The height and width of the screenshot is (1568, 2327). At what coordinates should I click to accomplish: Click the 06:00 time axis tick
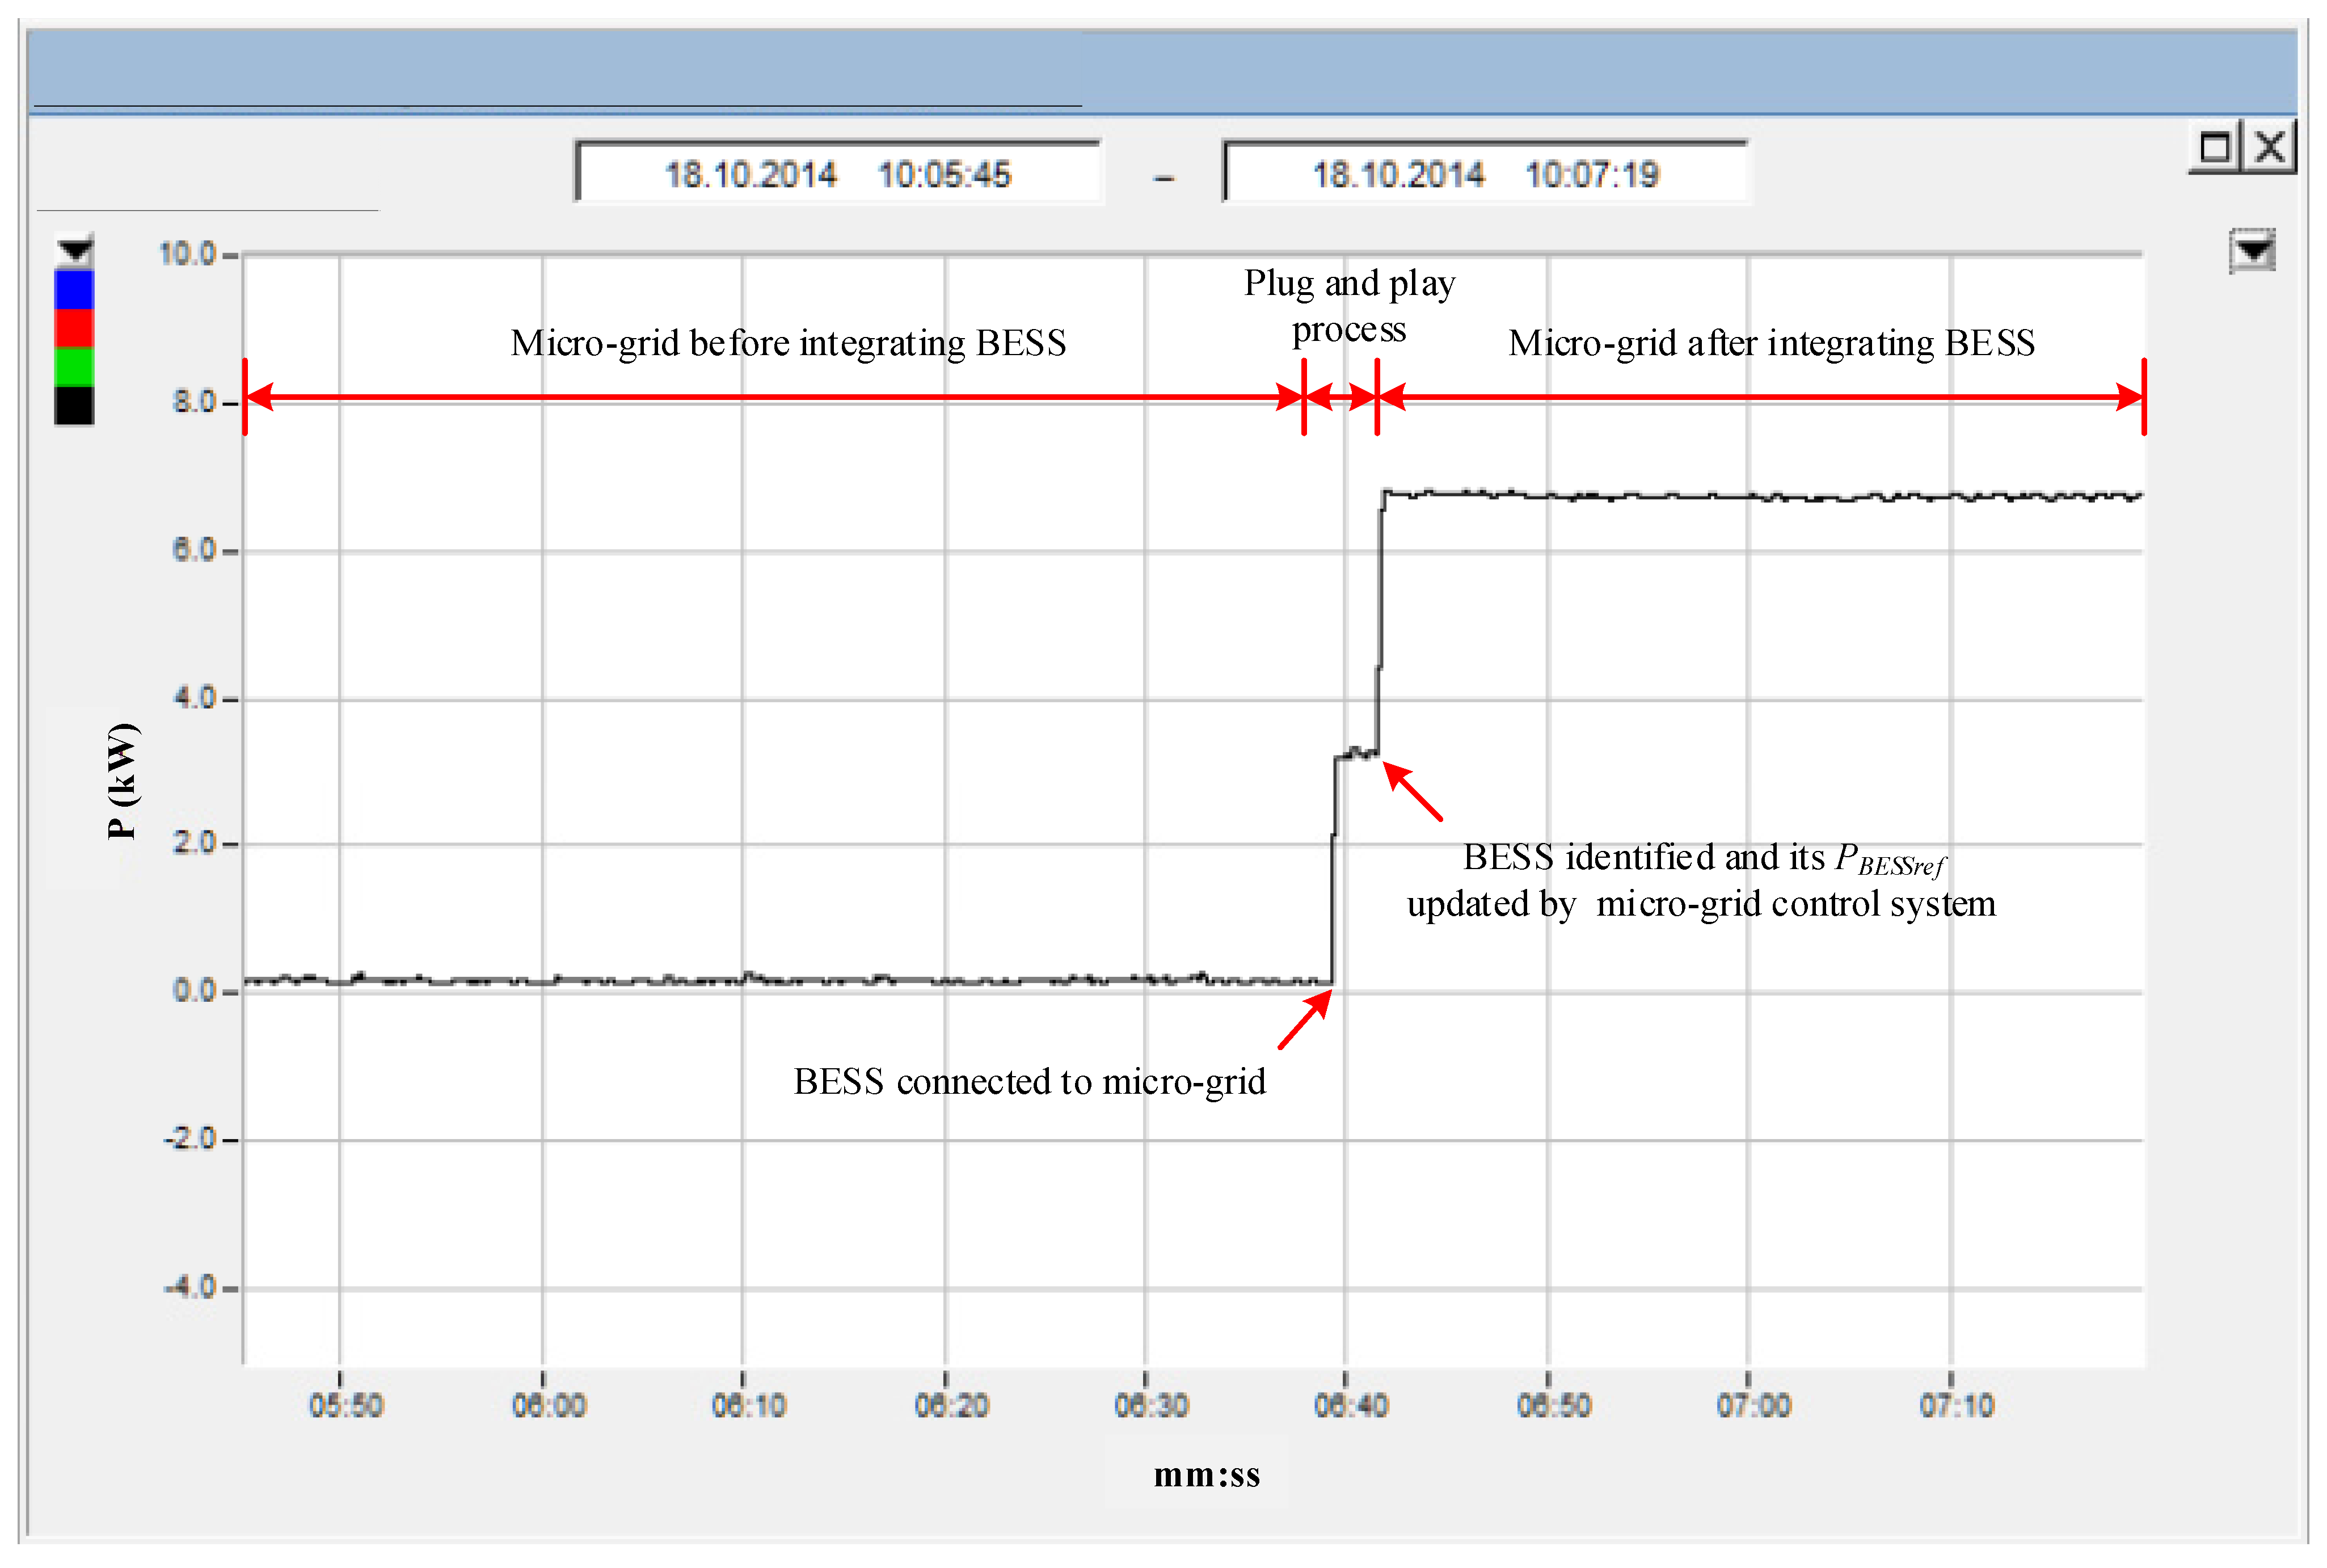[x=549, y=1405]
